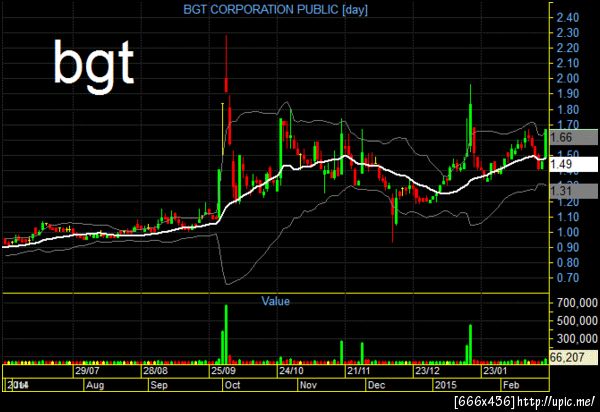Click the 23/01 date label
Image resolution: width=600 pixels, height=412 pixels.
click(495, 371)
